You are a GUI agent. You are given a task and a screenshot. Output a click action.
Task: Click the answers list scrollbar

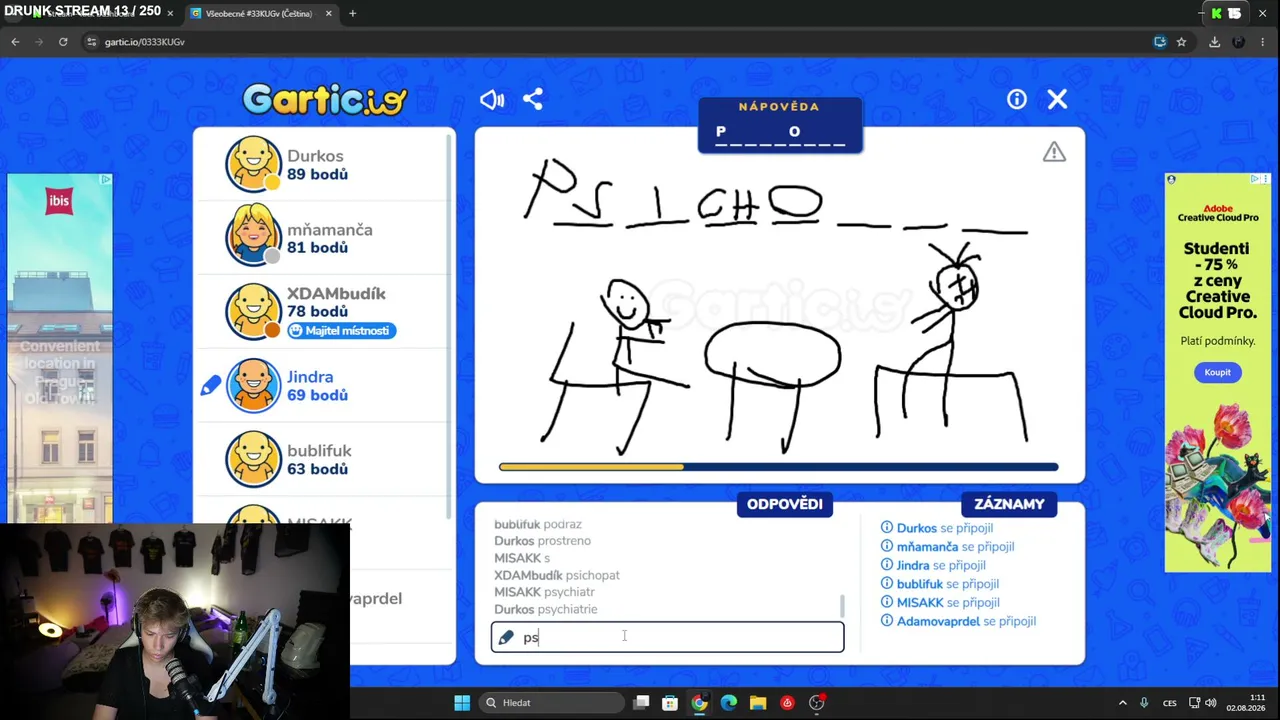click(x=842, y=605)
